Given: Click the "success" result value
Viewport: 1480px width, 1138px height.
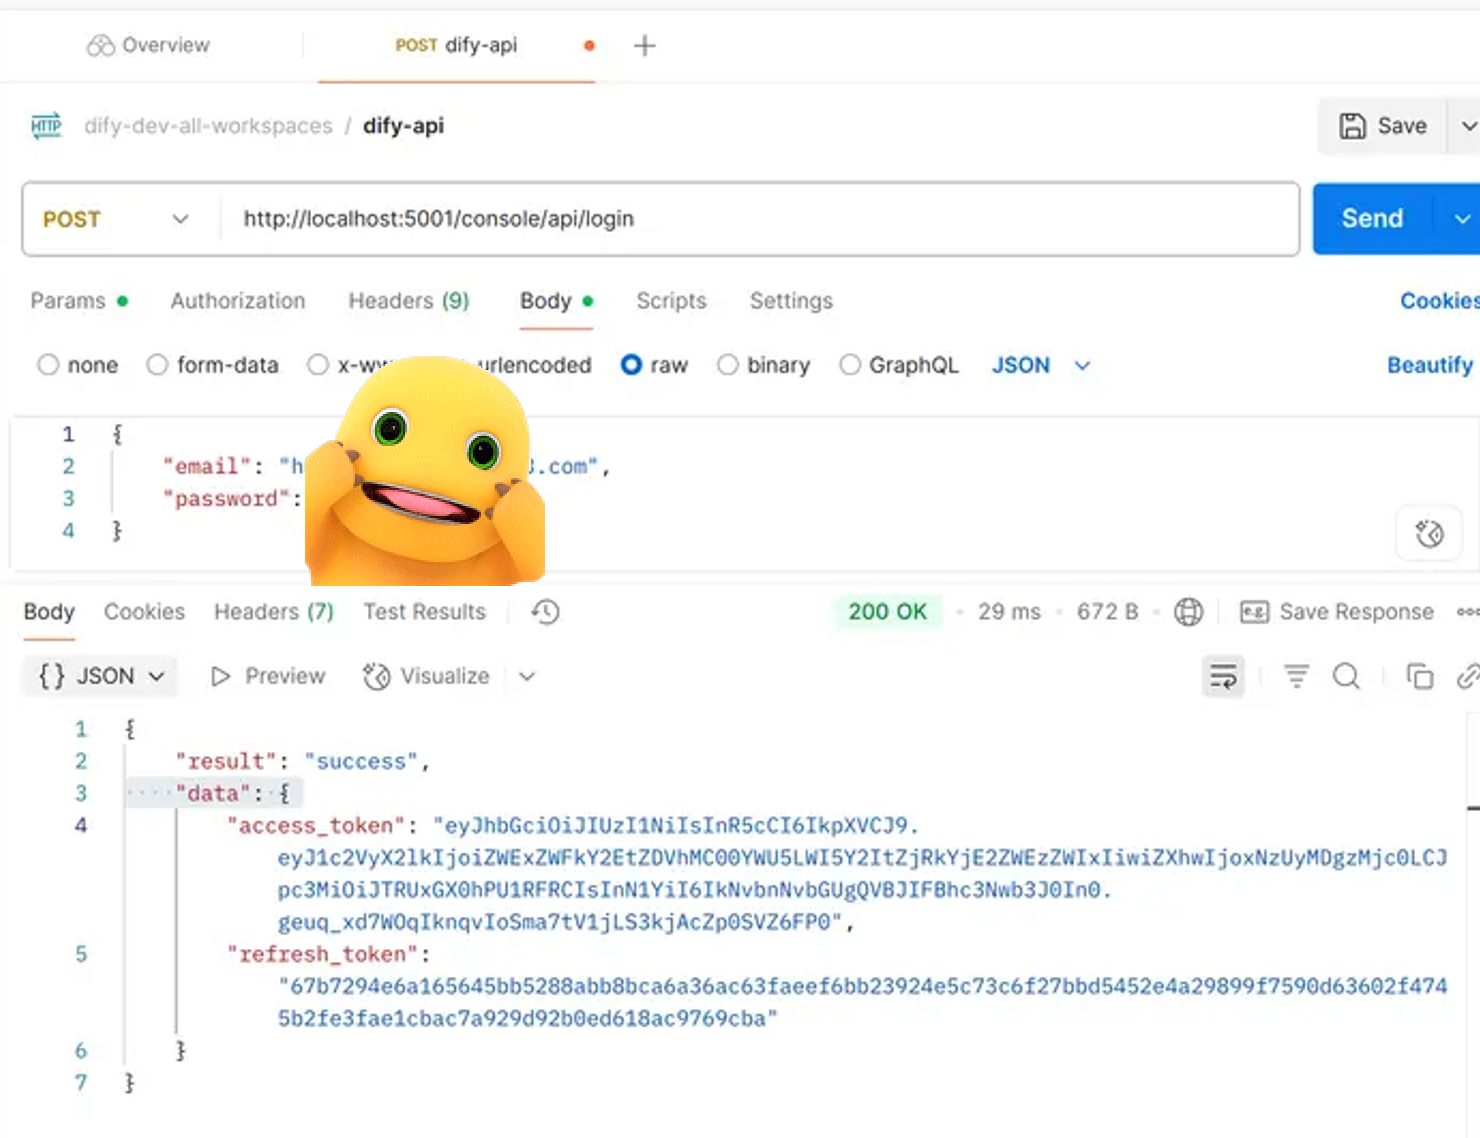Looking at the screenshot, I should [361, 762].
